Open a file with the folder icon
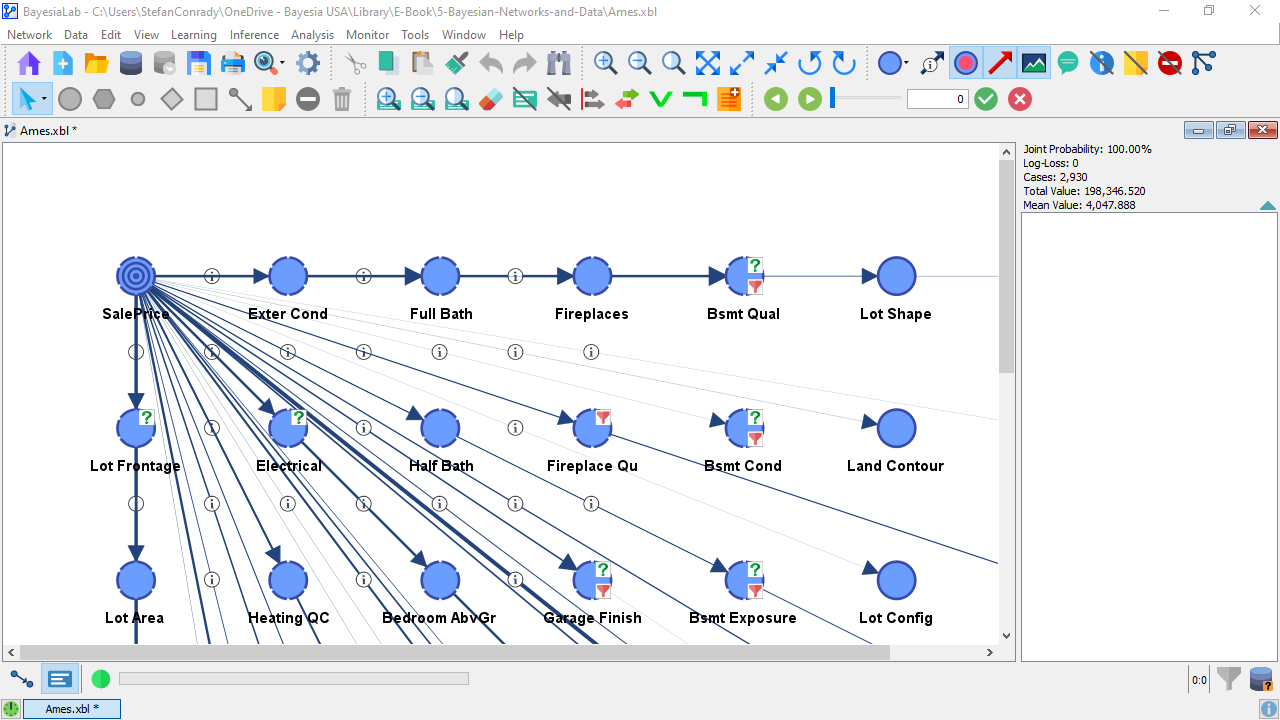This screenshot has width=1280, height=720. pyautogui.click(x=97, y=64)
